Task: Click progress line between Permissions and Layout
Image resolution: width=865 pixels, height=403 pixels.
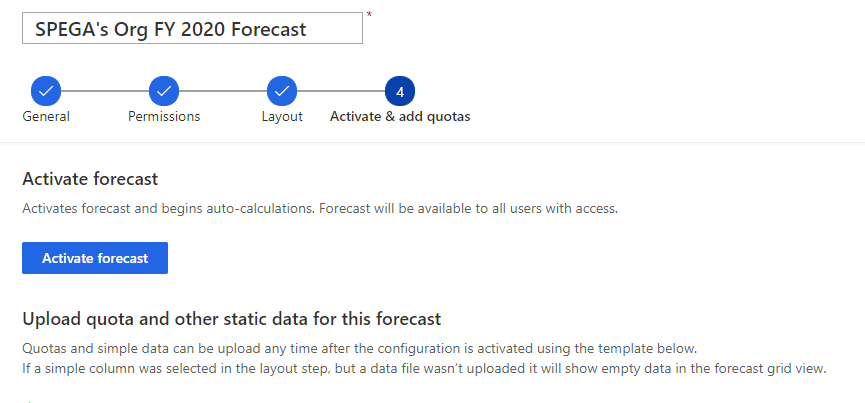Action: coord(223,92)
